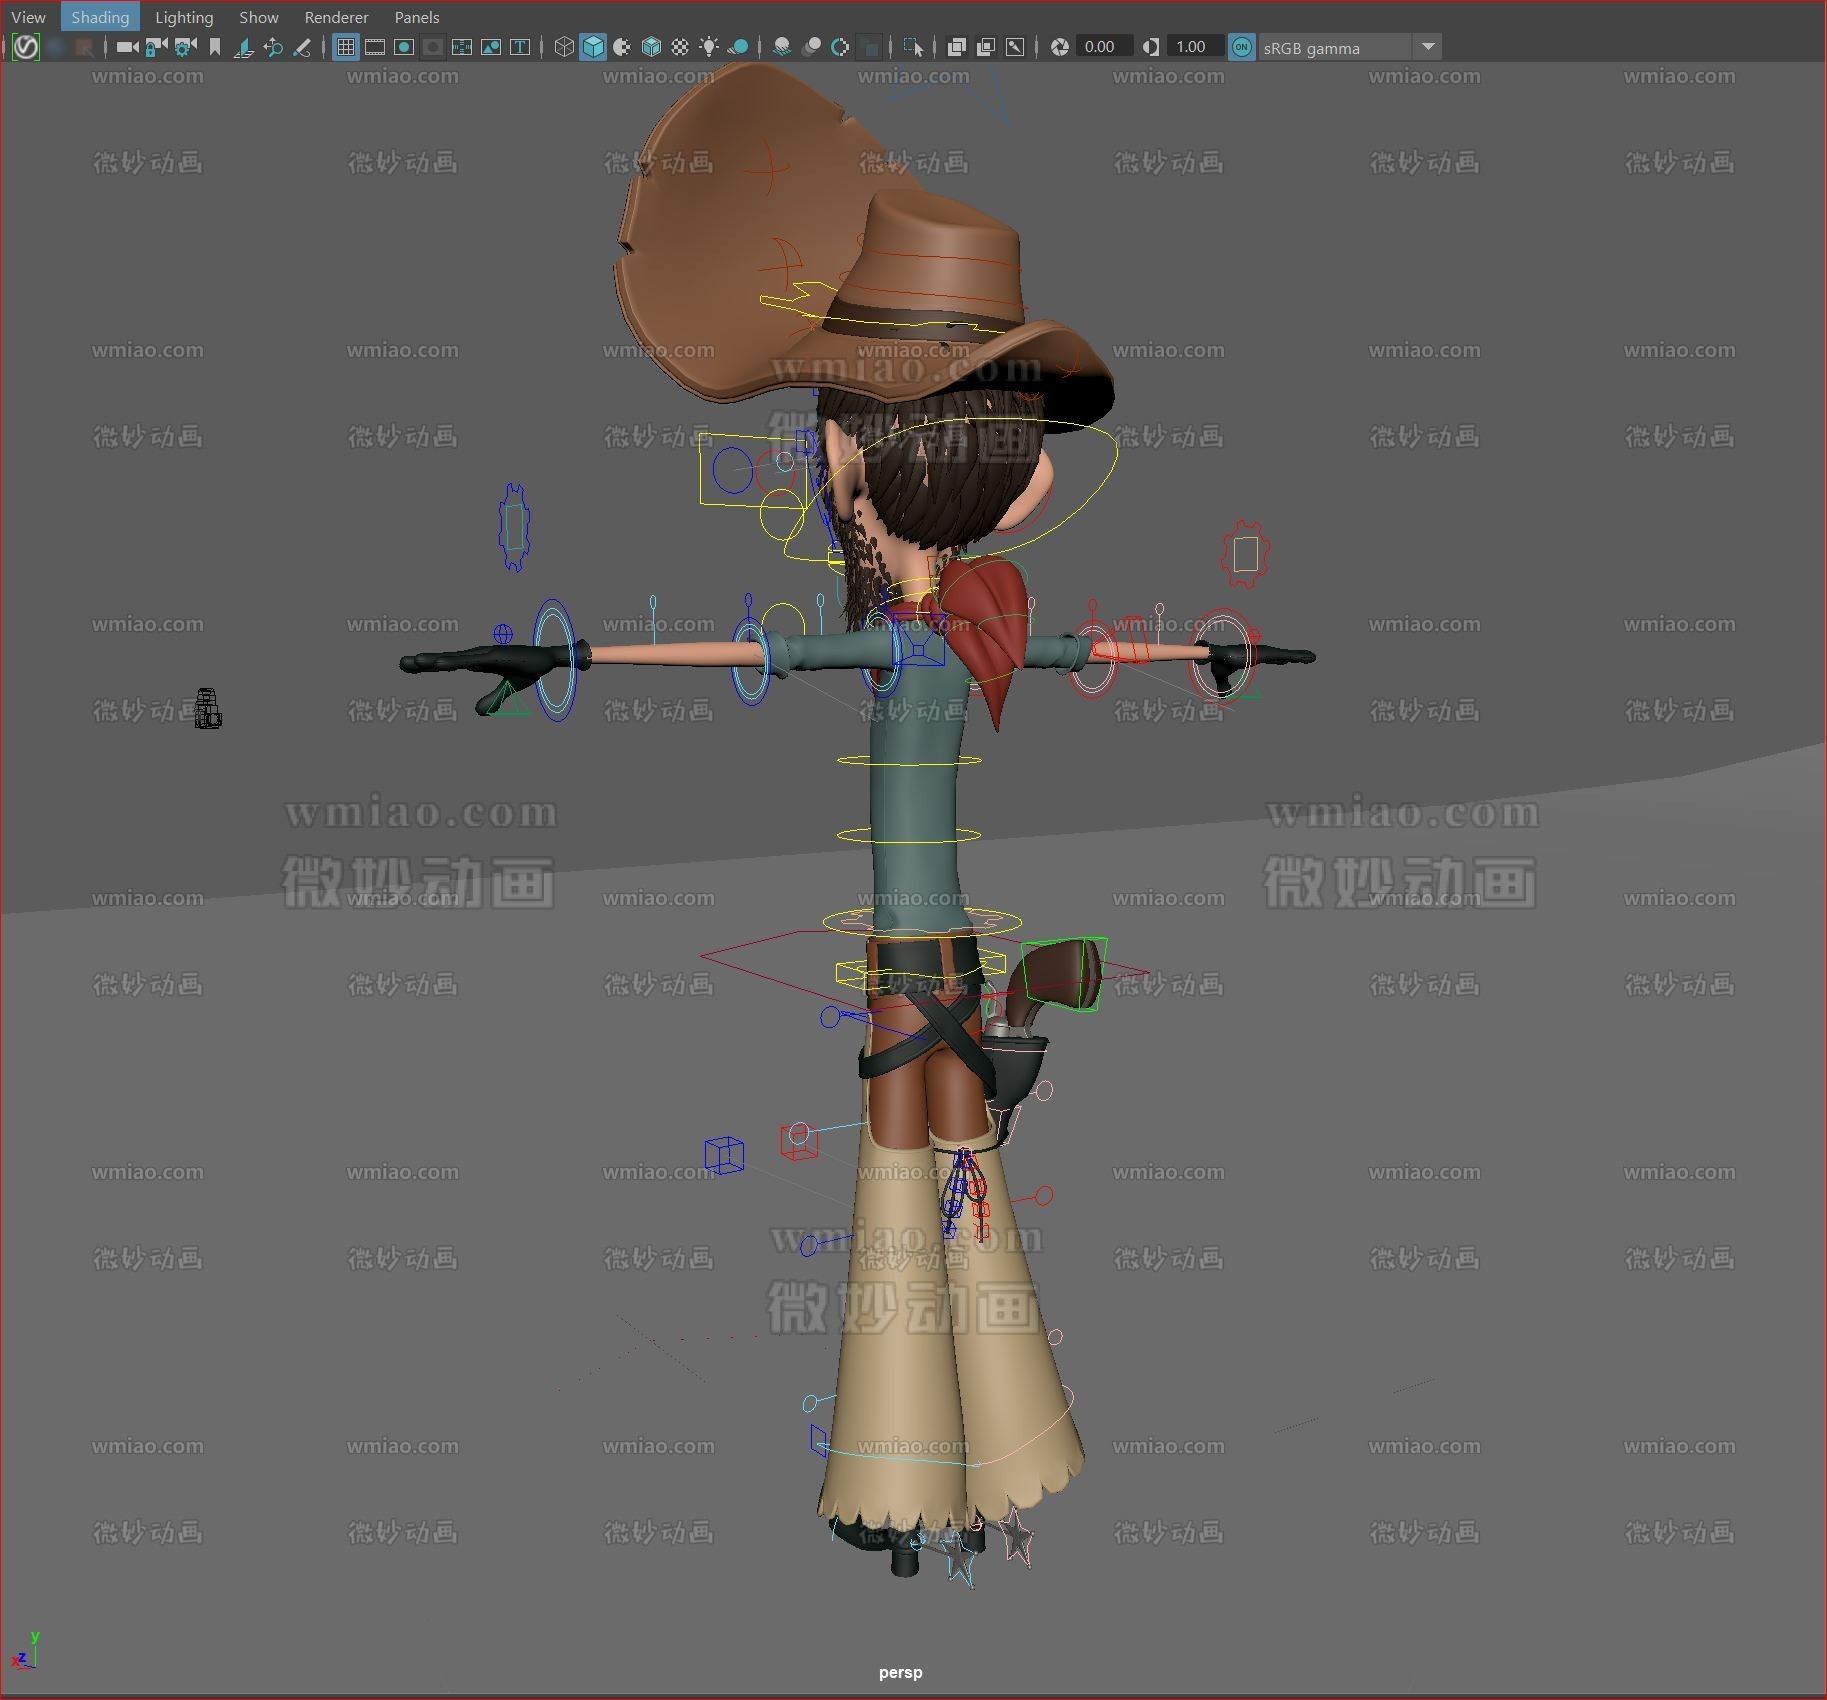1827x1700 pixels.
Task: Toggle smooth shading for the viewport
Action: click(x=593, y=46)
